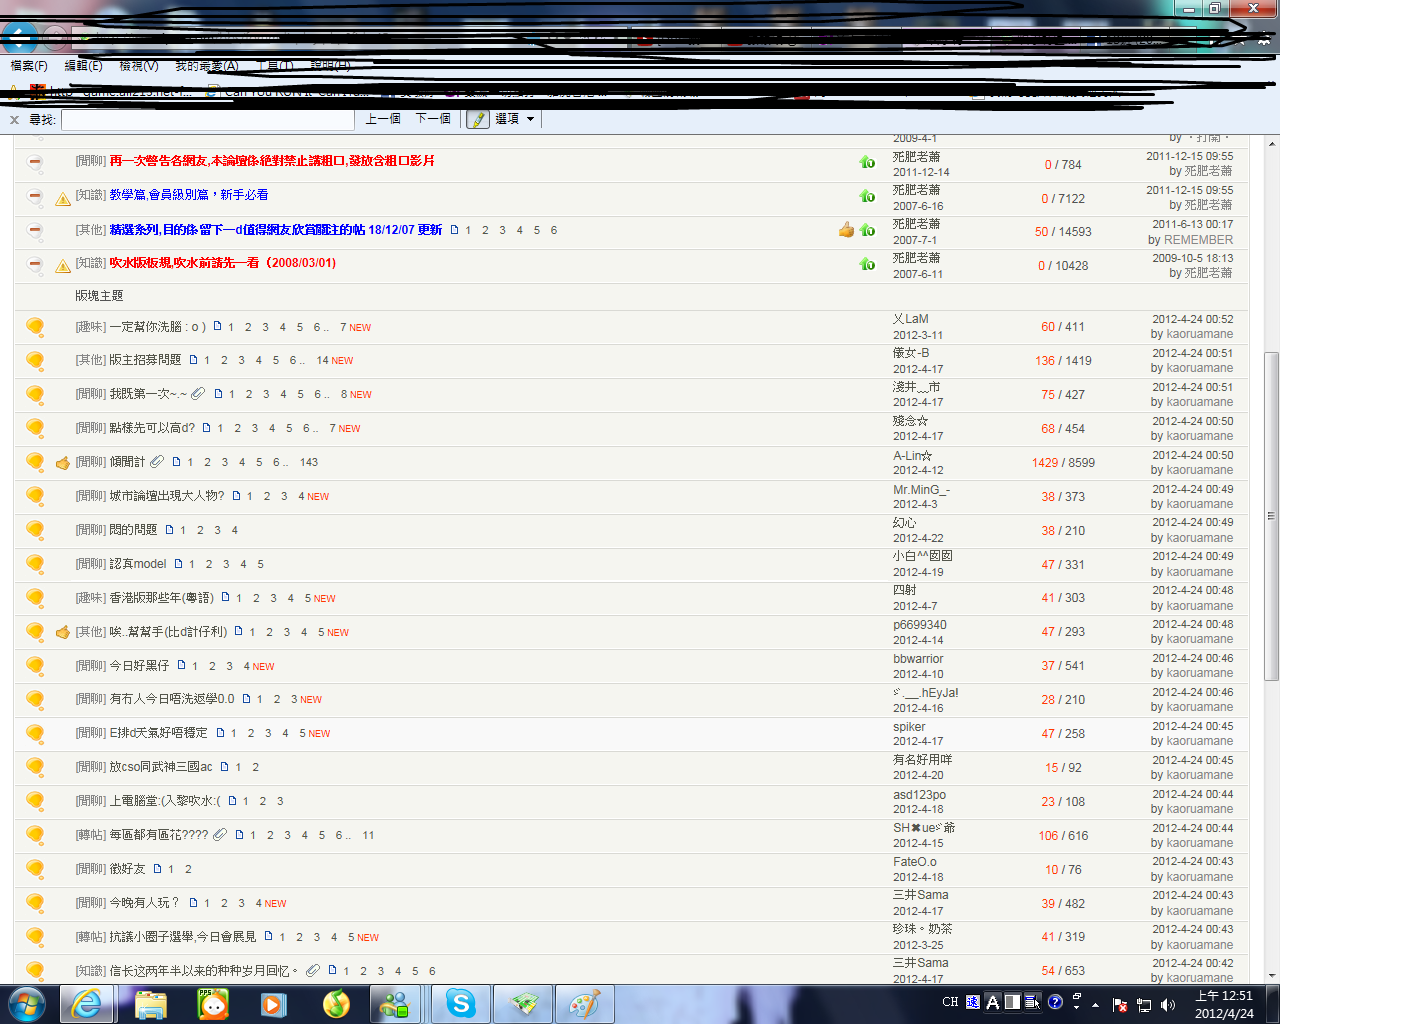Click the green pinned arrow on 再一次警告 row
This screenshot has width=1419, height=1024.
(867, 162)
